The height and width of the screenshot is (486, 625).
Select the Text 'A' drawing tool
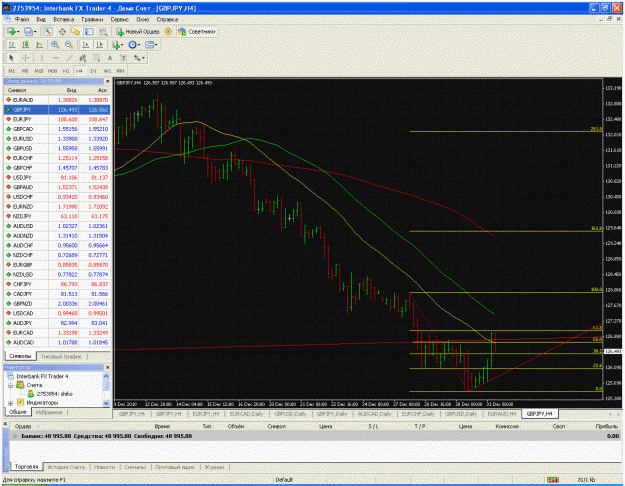pos(110,58)
